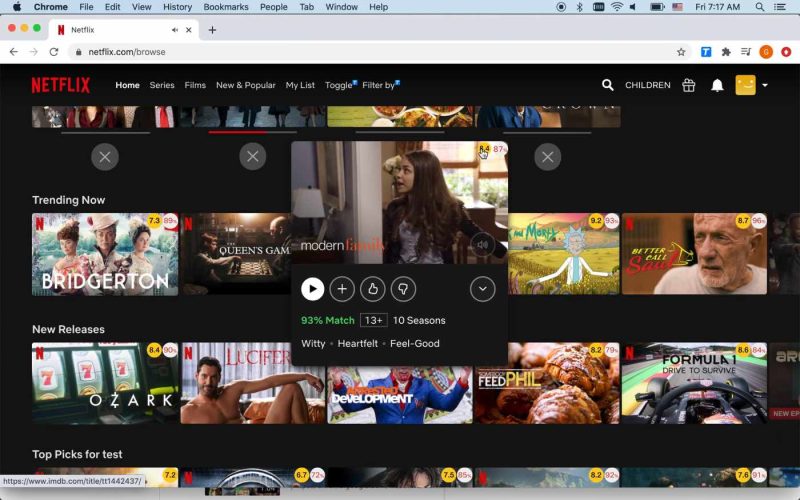Image resolution: width=800 pixels, height=500 pixels.
Task: Click Better Call Saul's 8.7 rating badge
Action: pyautogui.click(x=743, y=221)
